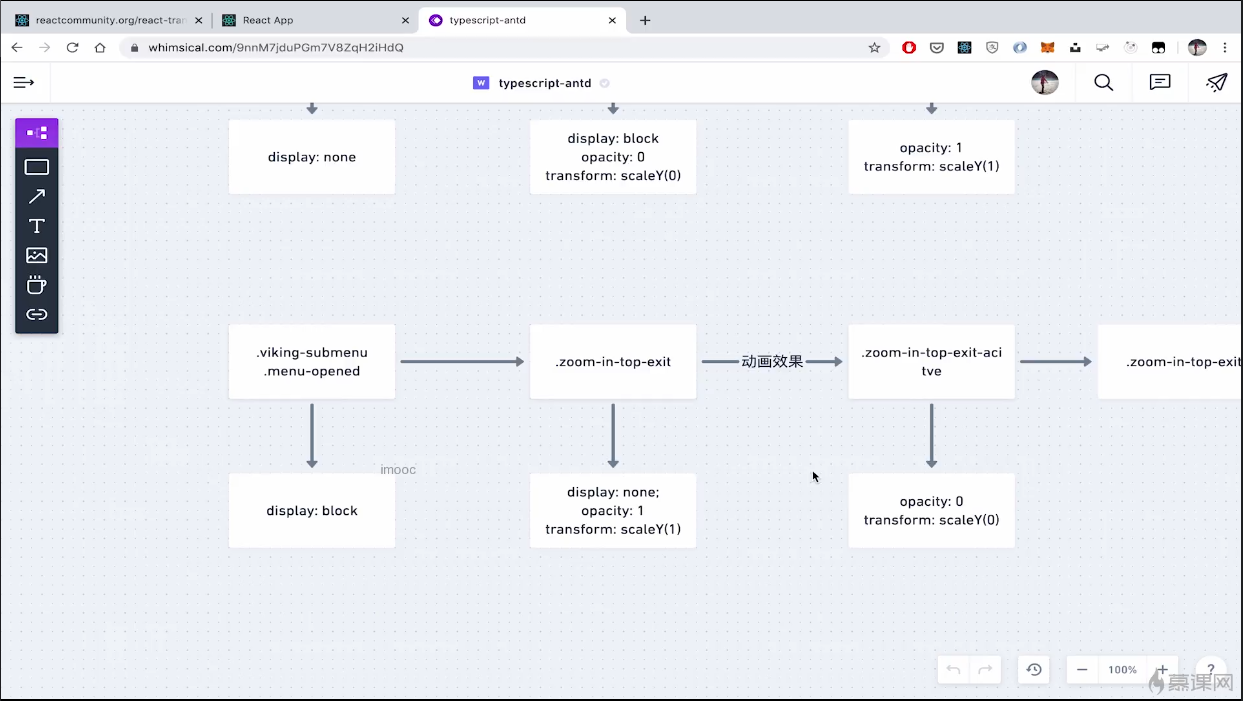Open the typescript-antd title dropdown

tap(545, 83)
